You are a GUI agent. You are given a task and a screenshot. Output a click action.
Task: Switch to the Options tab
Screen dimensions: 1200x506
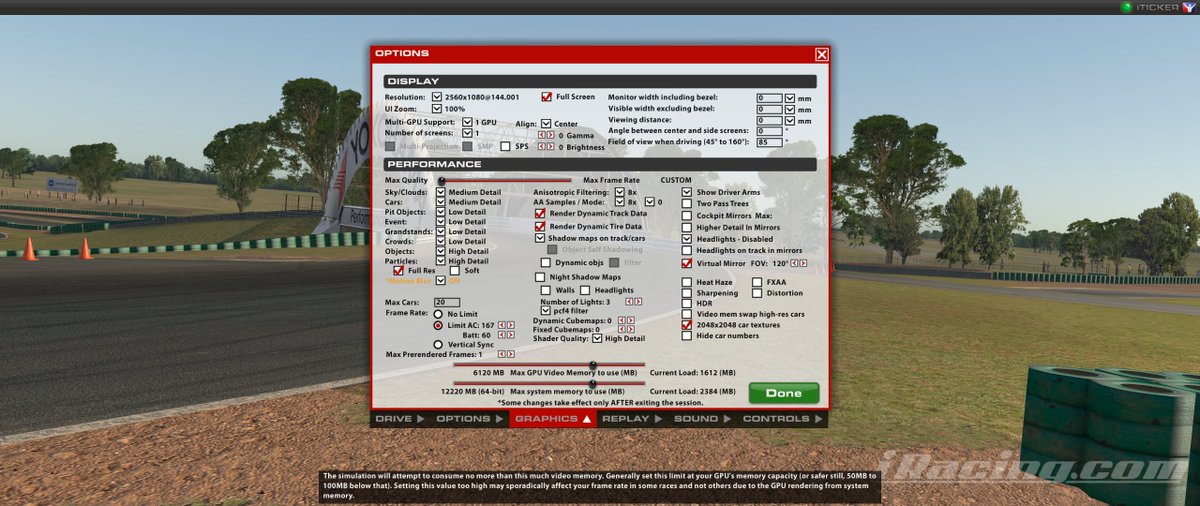tap(469, 419)
